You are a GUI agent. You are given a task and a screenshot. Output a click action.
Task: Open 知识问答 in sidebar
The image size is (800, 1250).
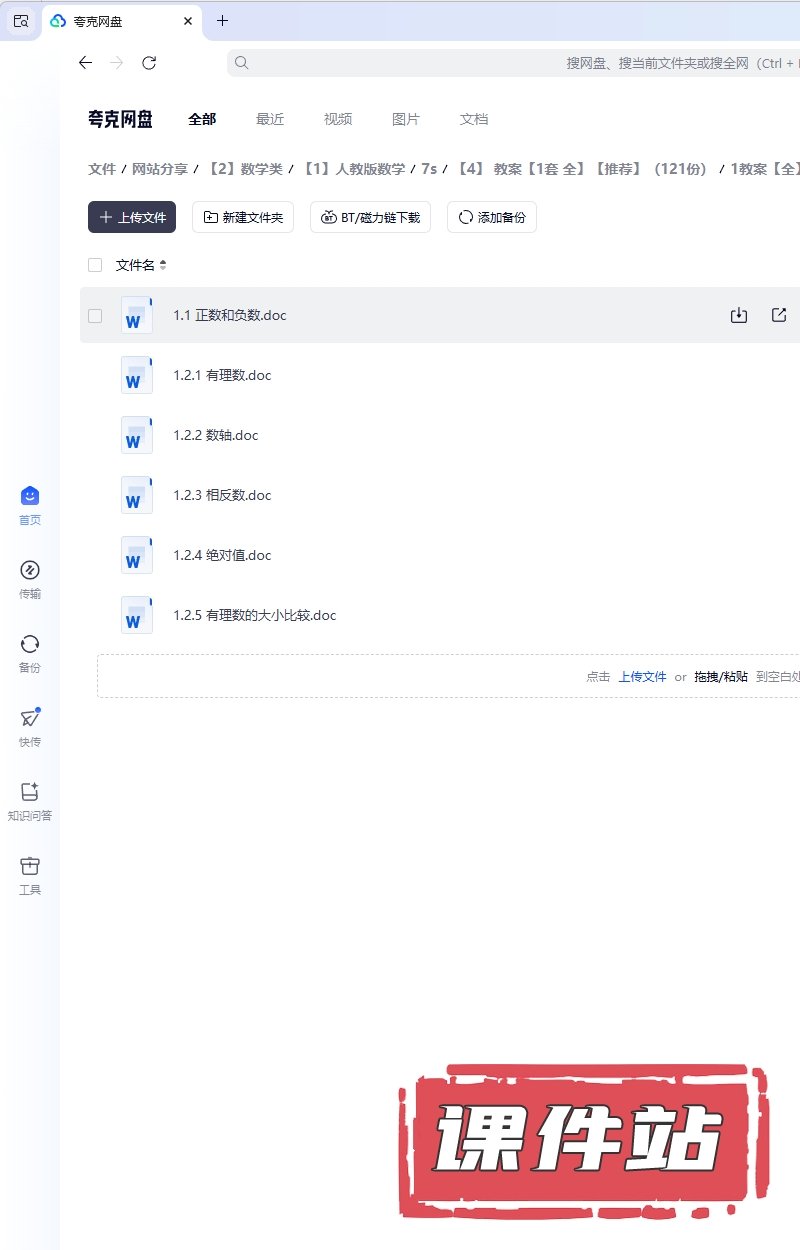[x=30, y=801]
